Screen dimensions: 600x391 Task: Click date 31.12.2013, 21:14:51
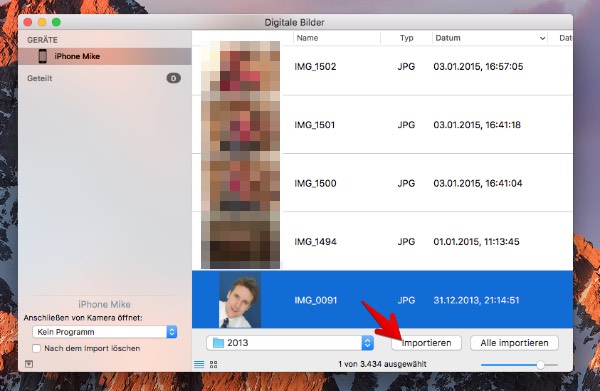pos(476,300)
